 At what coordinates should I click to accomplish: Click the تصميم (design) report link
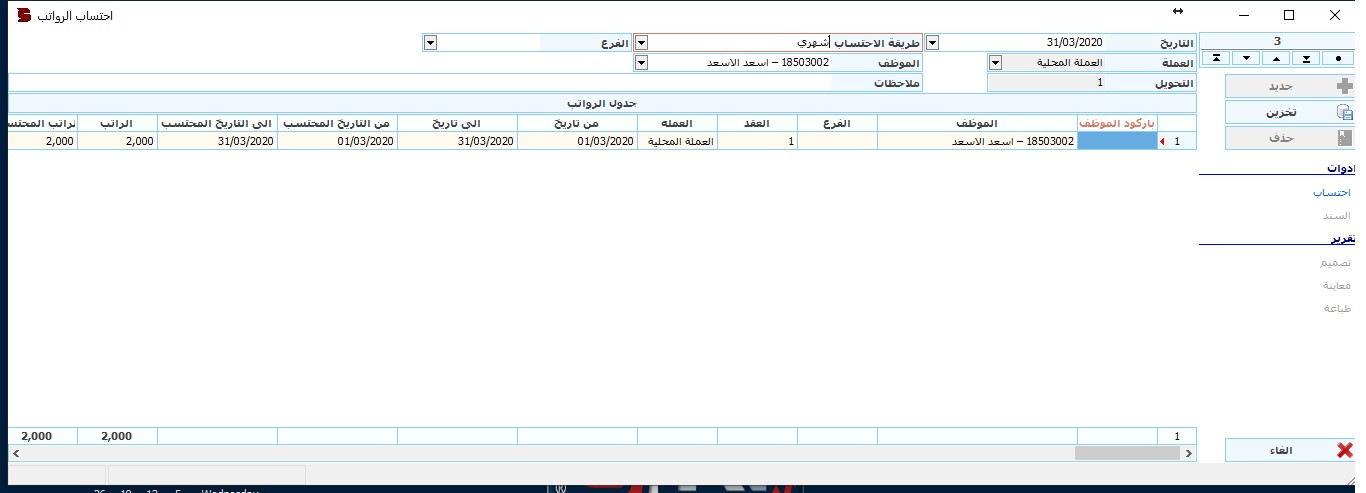tap(1335, 262)
